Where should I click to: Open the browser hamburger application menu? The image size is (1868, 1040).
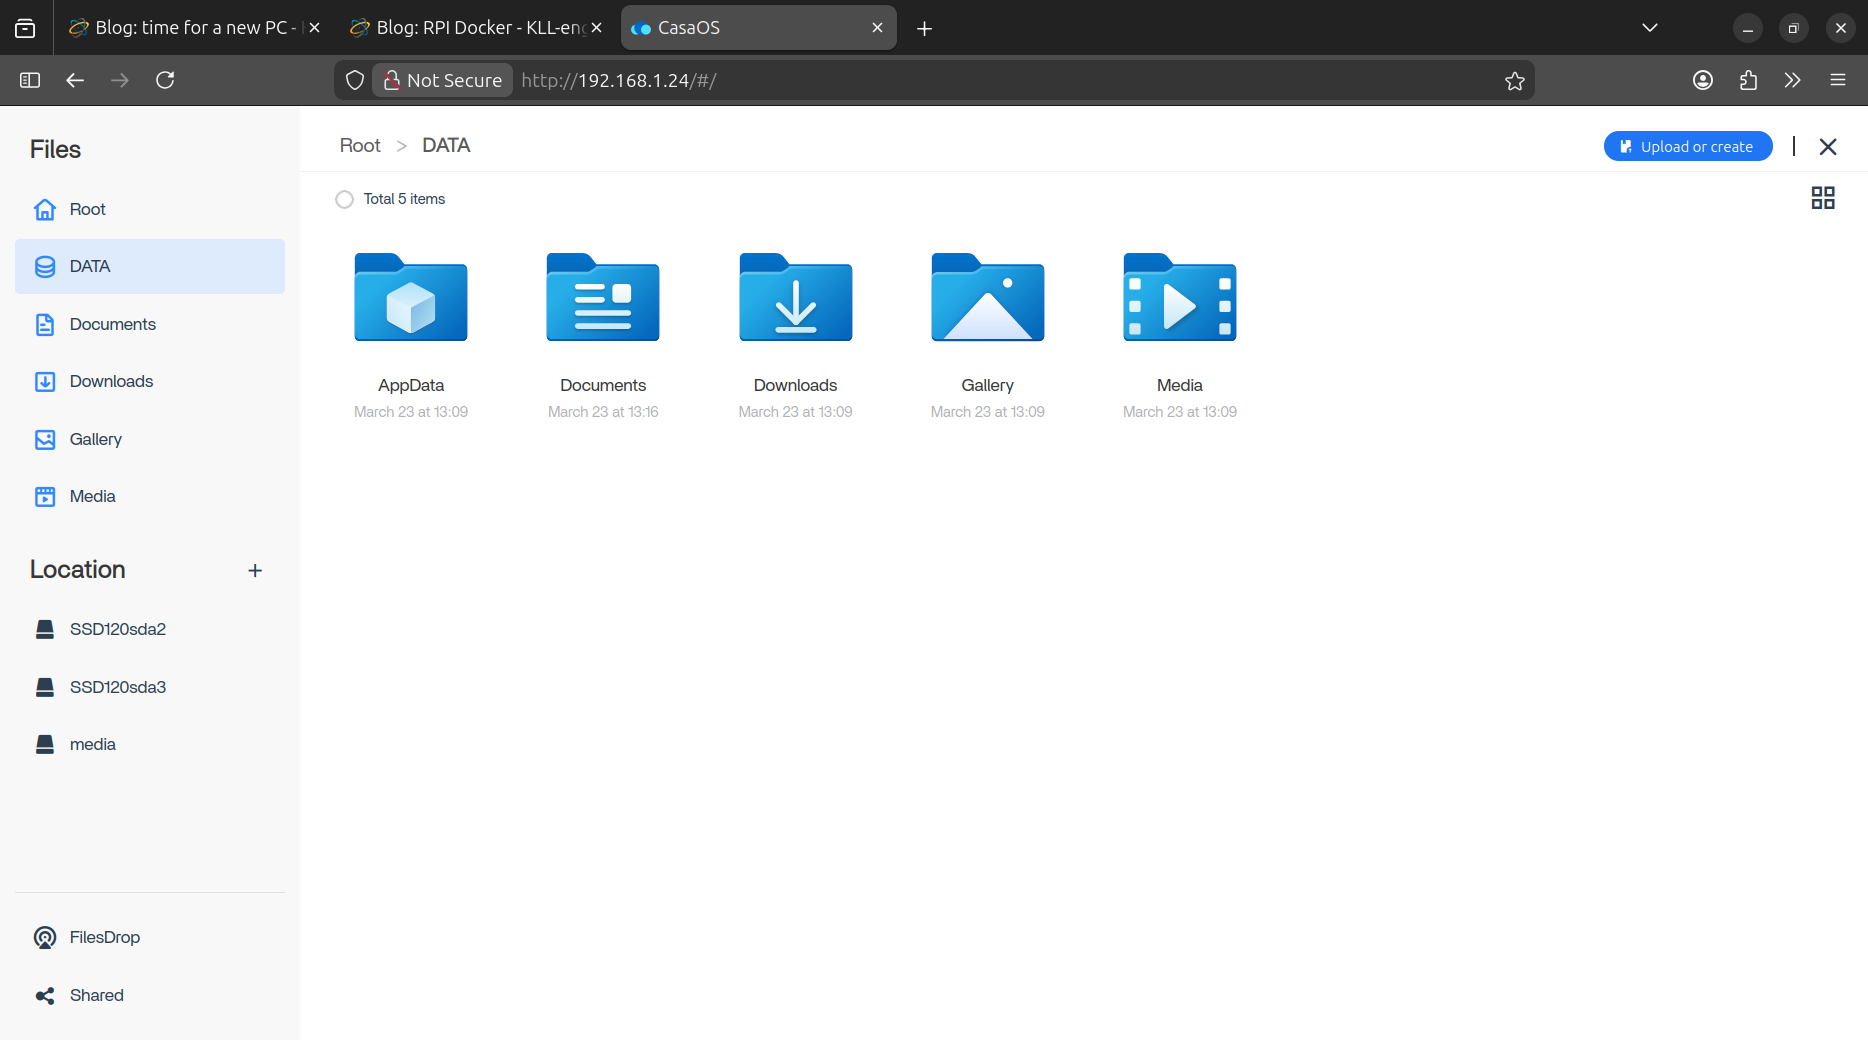(1838, 80)
